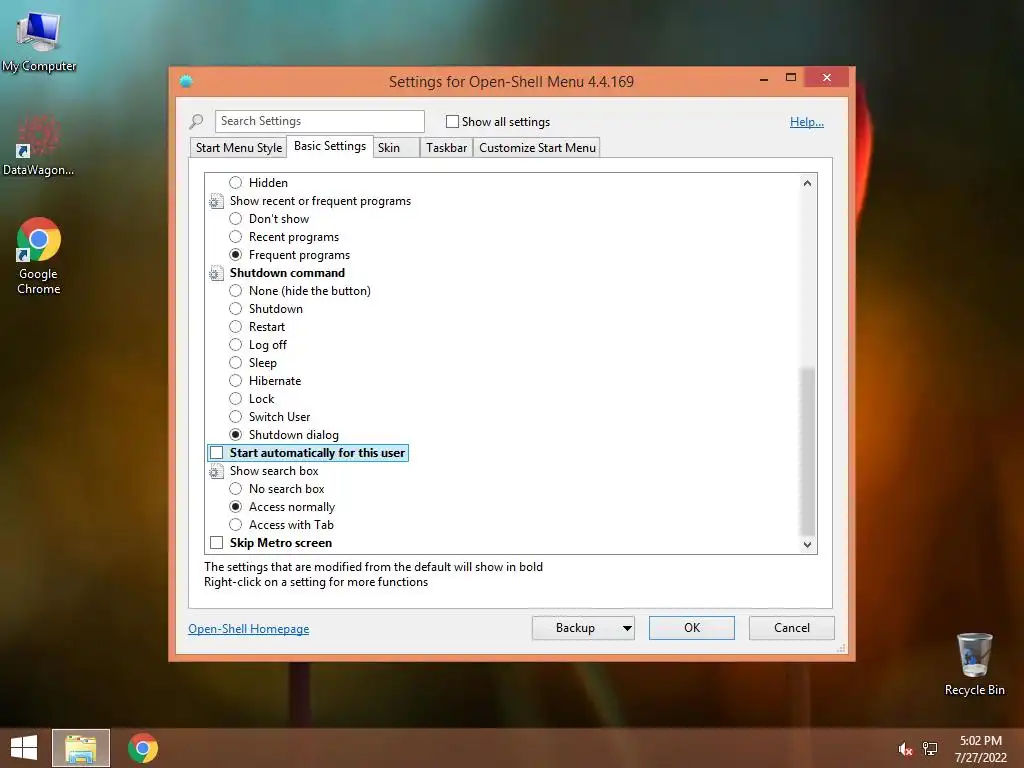The image size is (1024, 768).
Task: Launch Google Chrome from the desktop
Action: (x=39, y=256)
